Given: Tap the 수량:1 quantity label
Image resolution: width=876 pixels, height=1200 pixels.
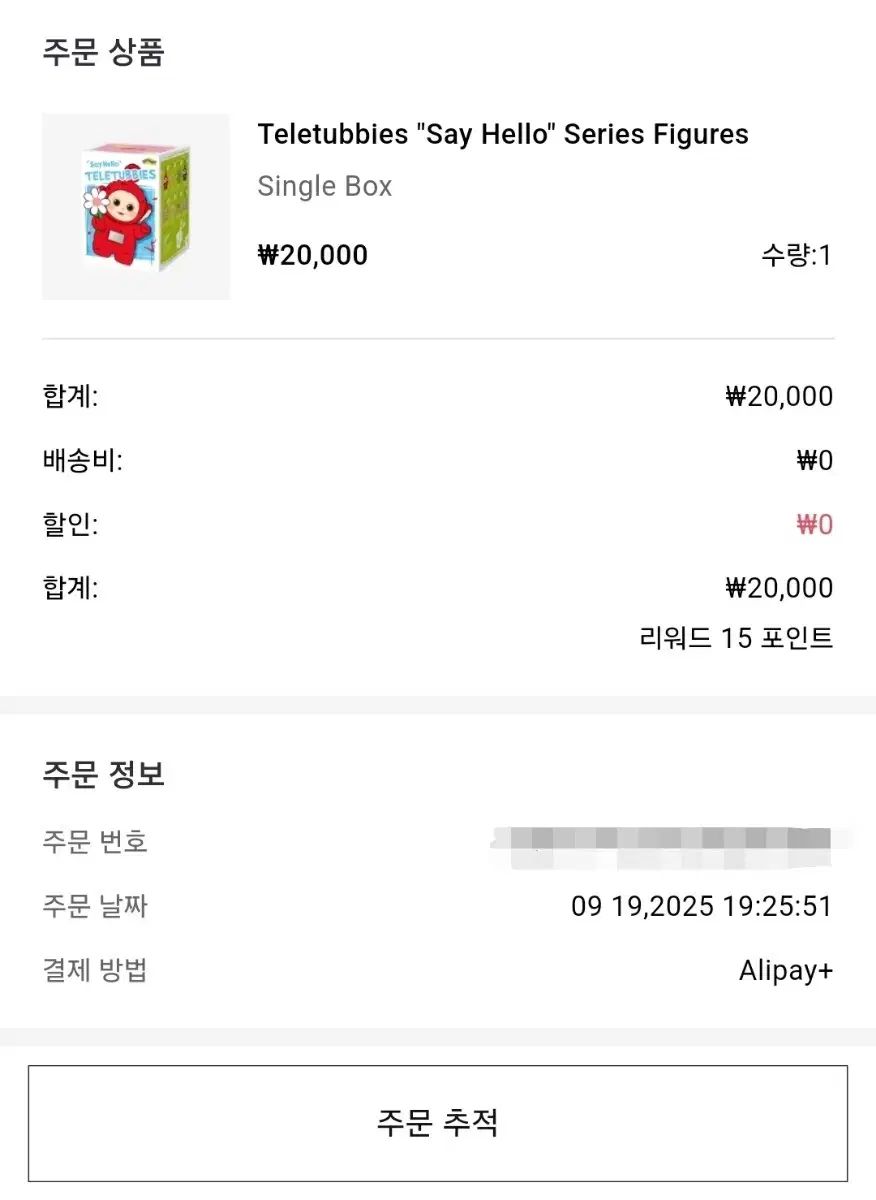Looking at the screenshot, I should click(796, 256).
